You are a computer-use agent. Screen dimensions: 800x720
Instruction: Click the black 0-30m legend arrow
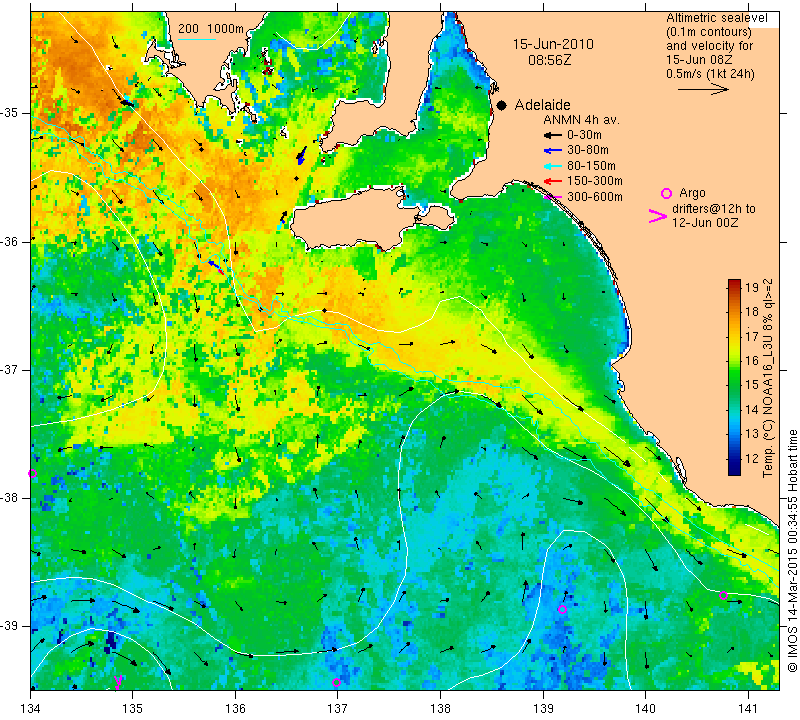(553, 135)
